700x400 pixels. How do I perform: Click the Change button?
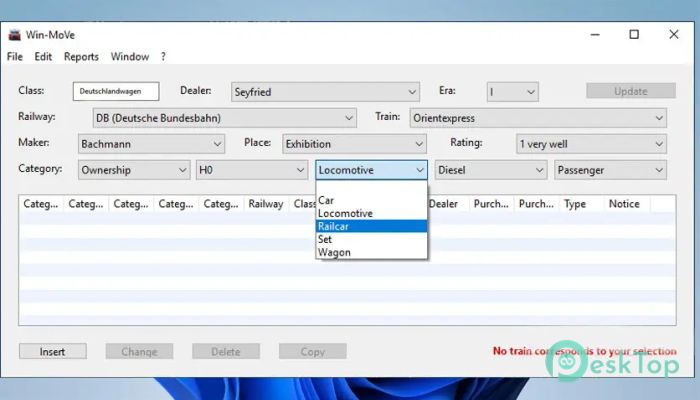coord(139,351)
